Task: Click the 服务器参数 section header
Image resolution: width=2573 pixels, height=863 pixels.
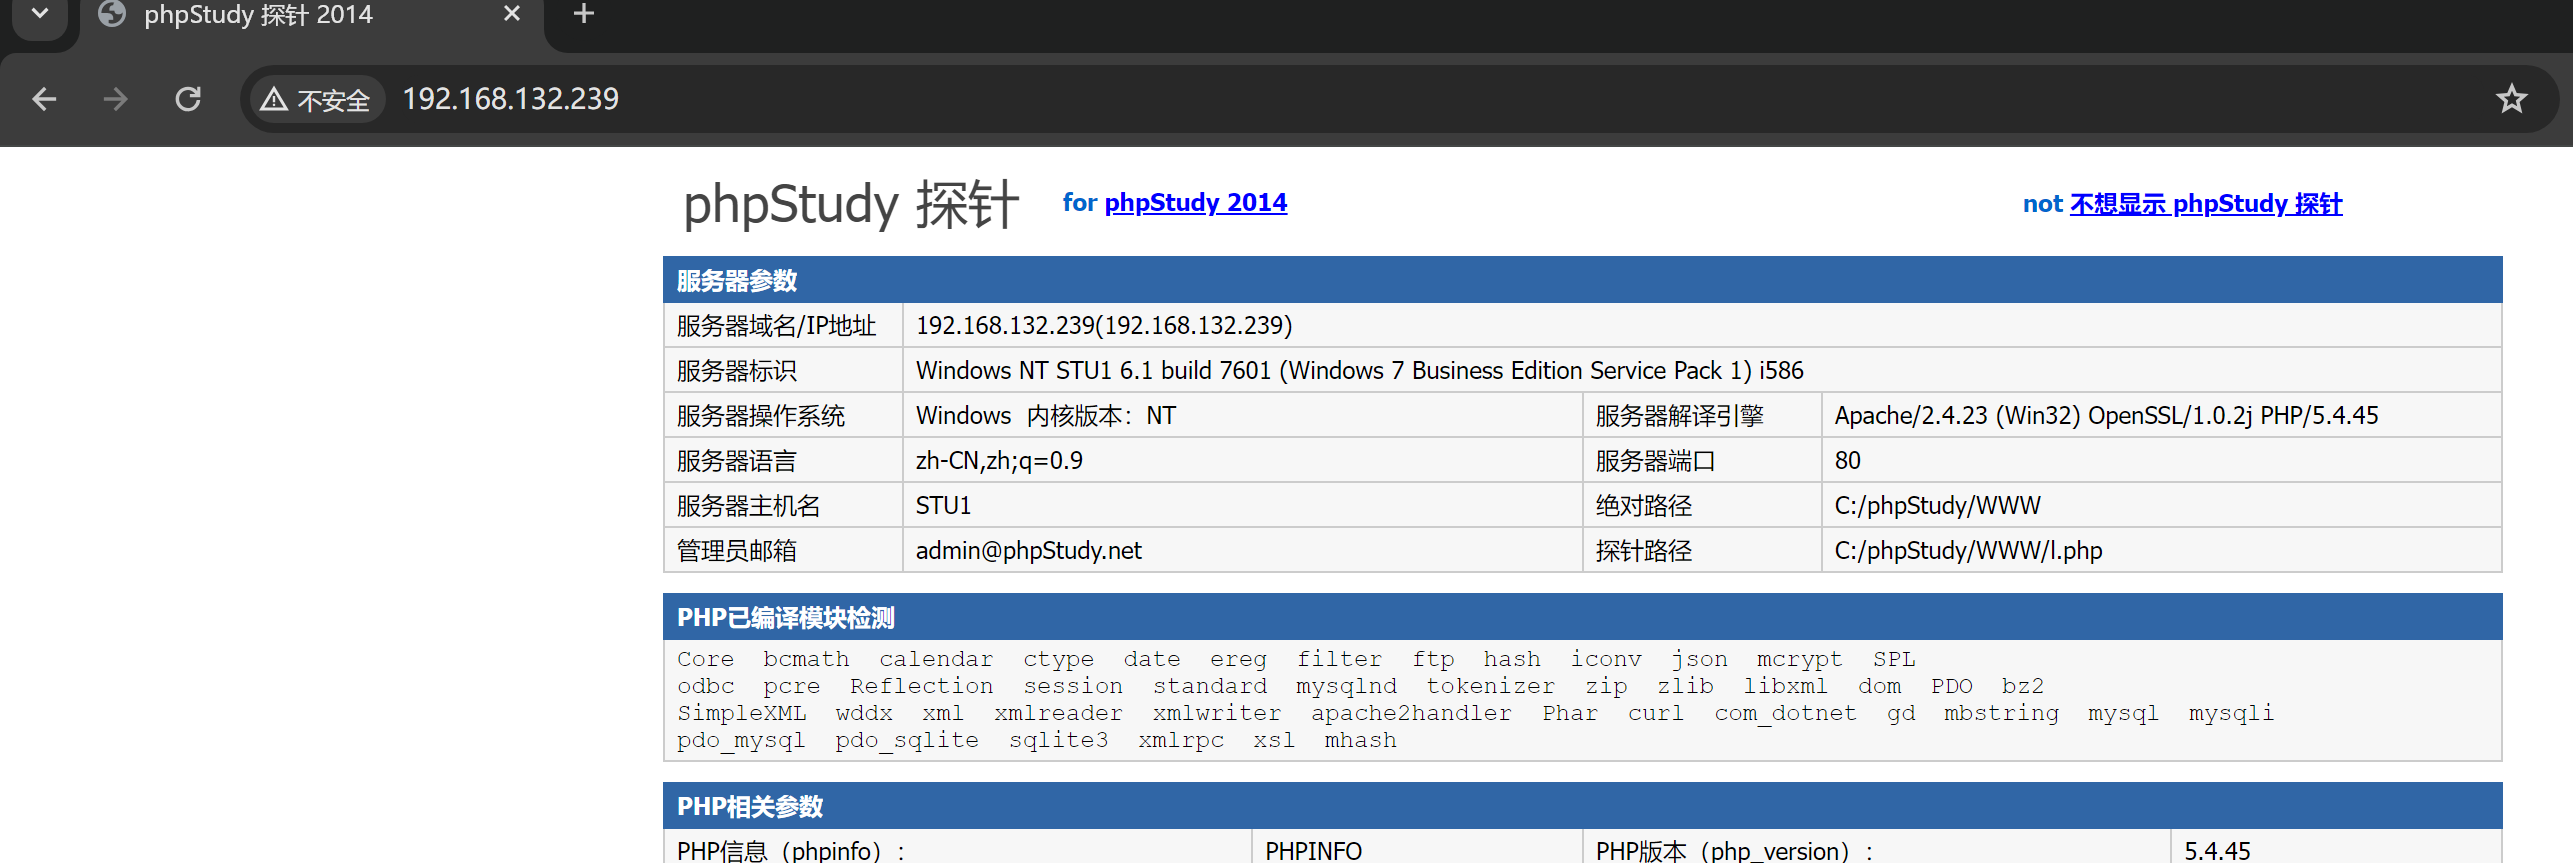Action: 1582,280
